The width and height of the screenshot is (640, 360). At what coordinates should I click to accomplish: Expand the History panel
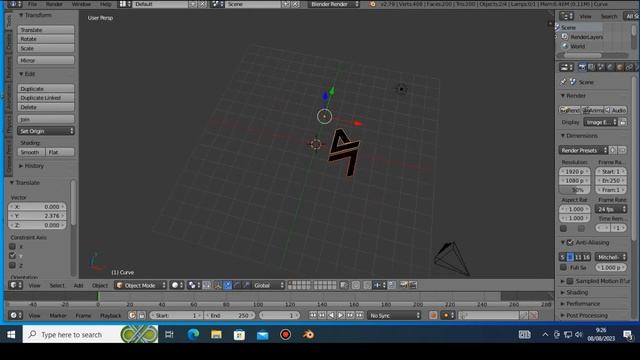[x=31, y=166]
